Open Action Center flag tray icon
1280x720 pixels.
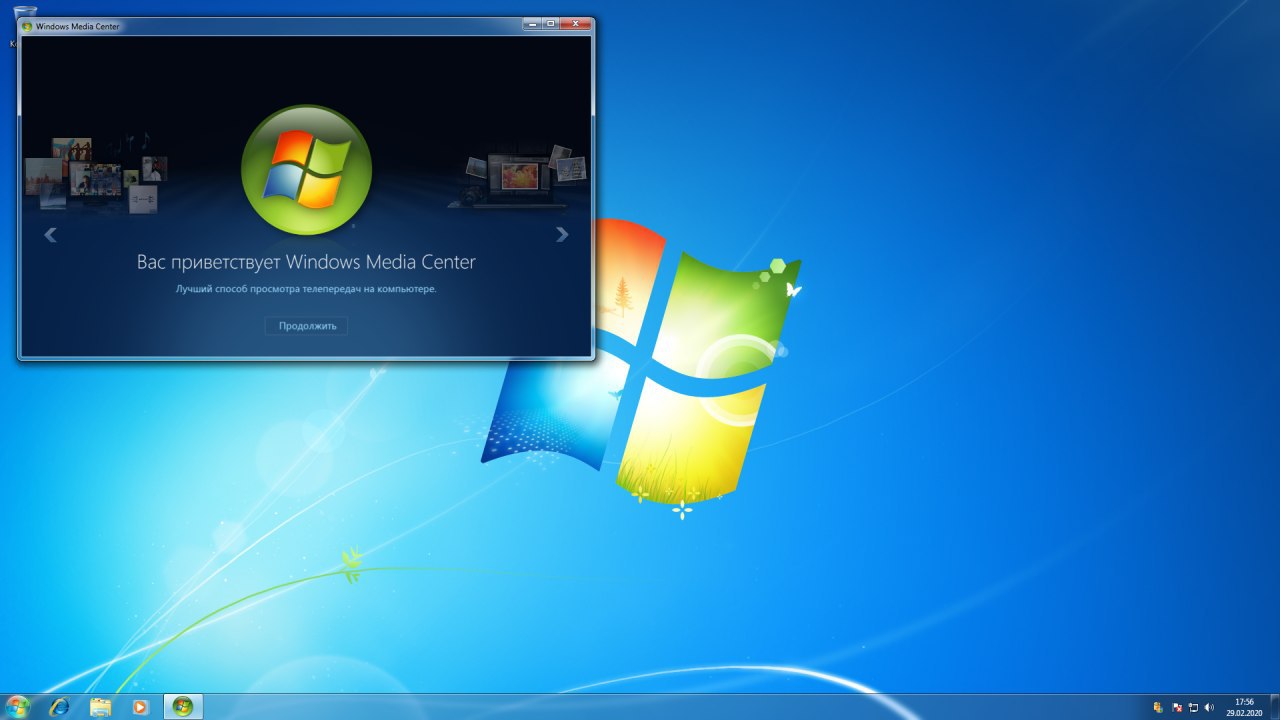pos(1176,707)
